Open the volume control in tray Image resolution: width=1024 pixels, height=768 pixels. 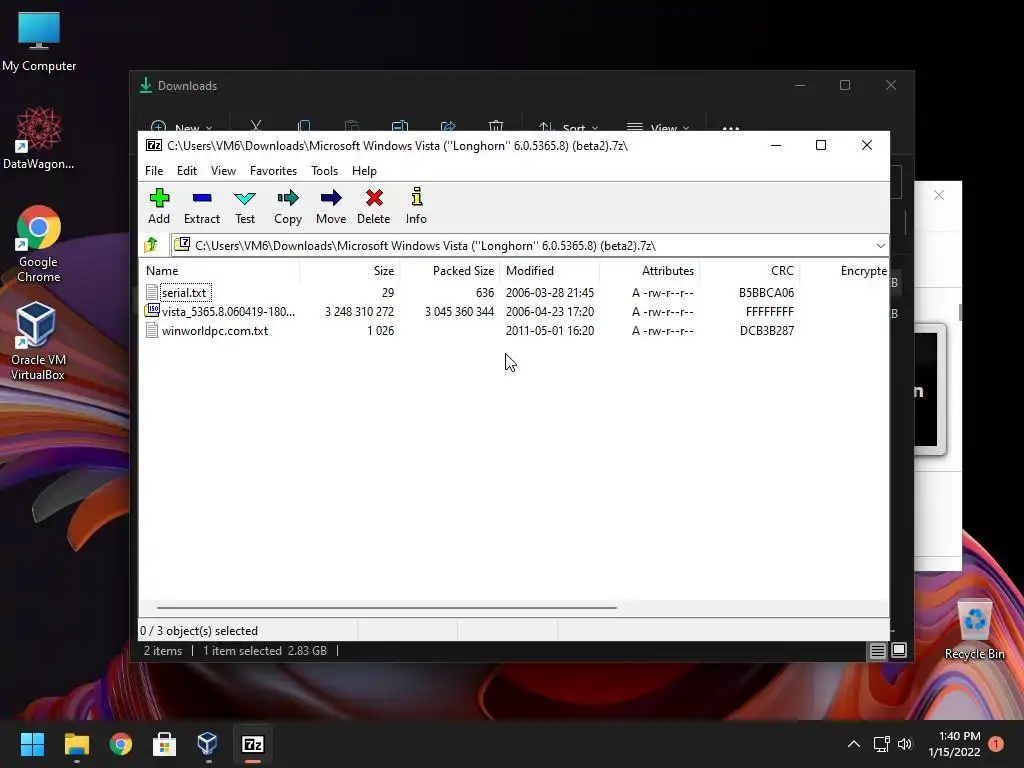[904, 744]
